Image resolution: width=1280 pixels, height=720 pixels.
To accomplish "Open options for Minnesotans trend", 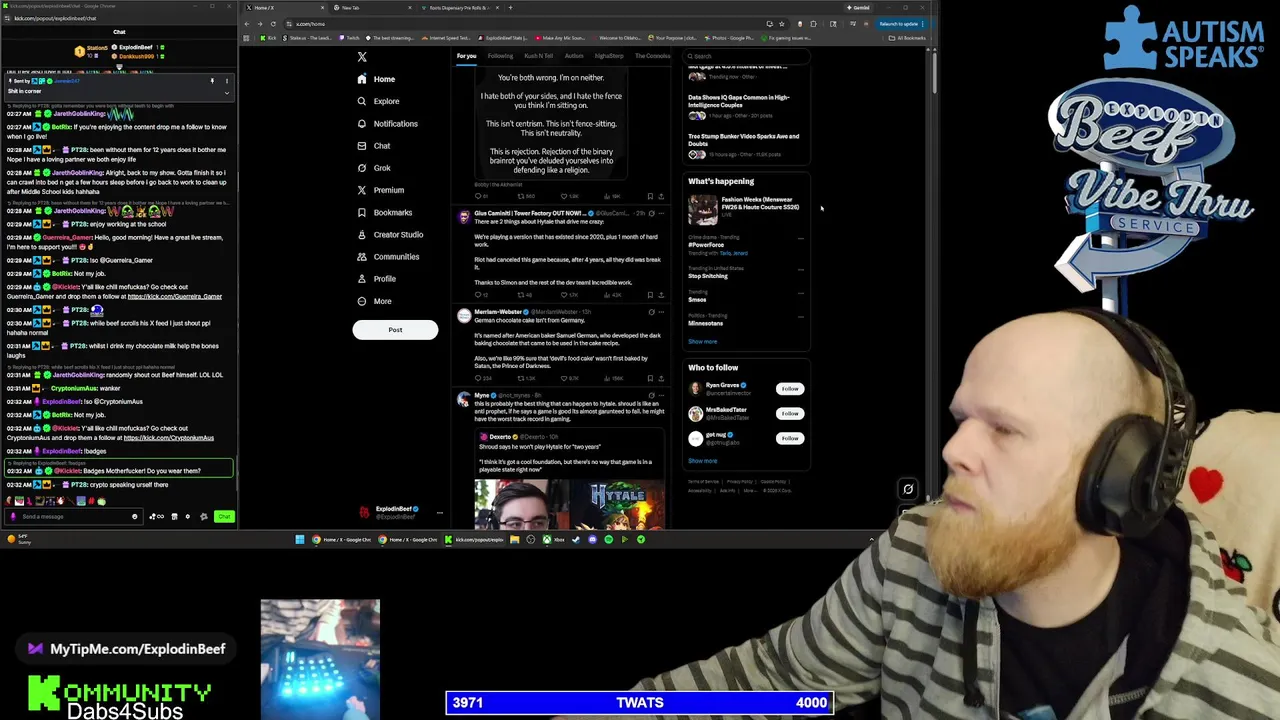I will point(800,316).
